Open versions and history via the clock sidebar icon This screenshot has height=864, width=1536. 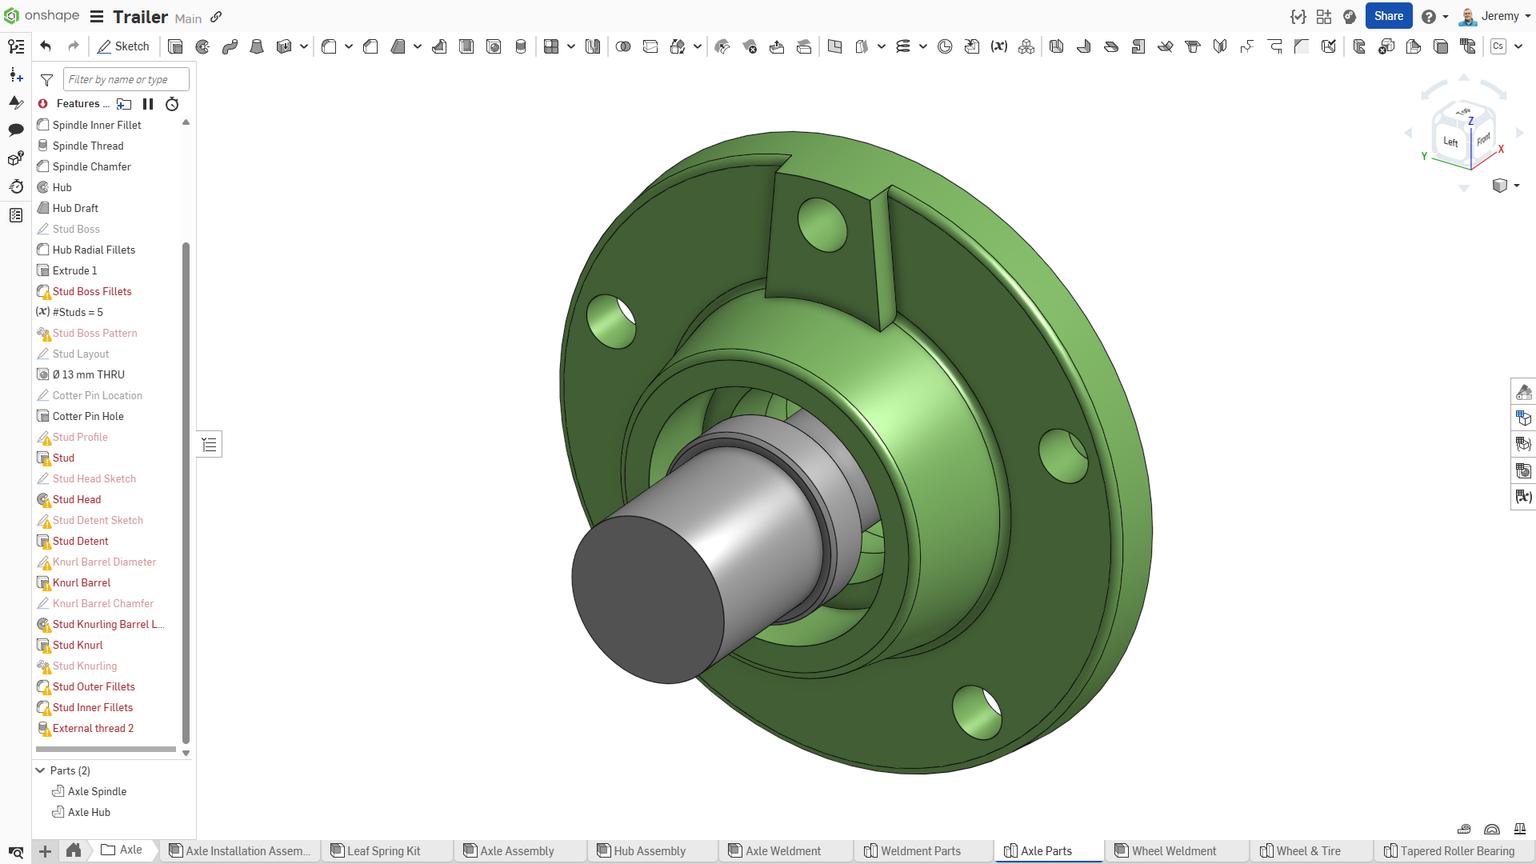pyautogui.click(x=15, y=186)
